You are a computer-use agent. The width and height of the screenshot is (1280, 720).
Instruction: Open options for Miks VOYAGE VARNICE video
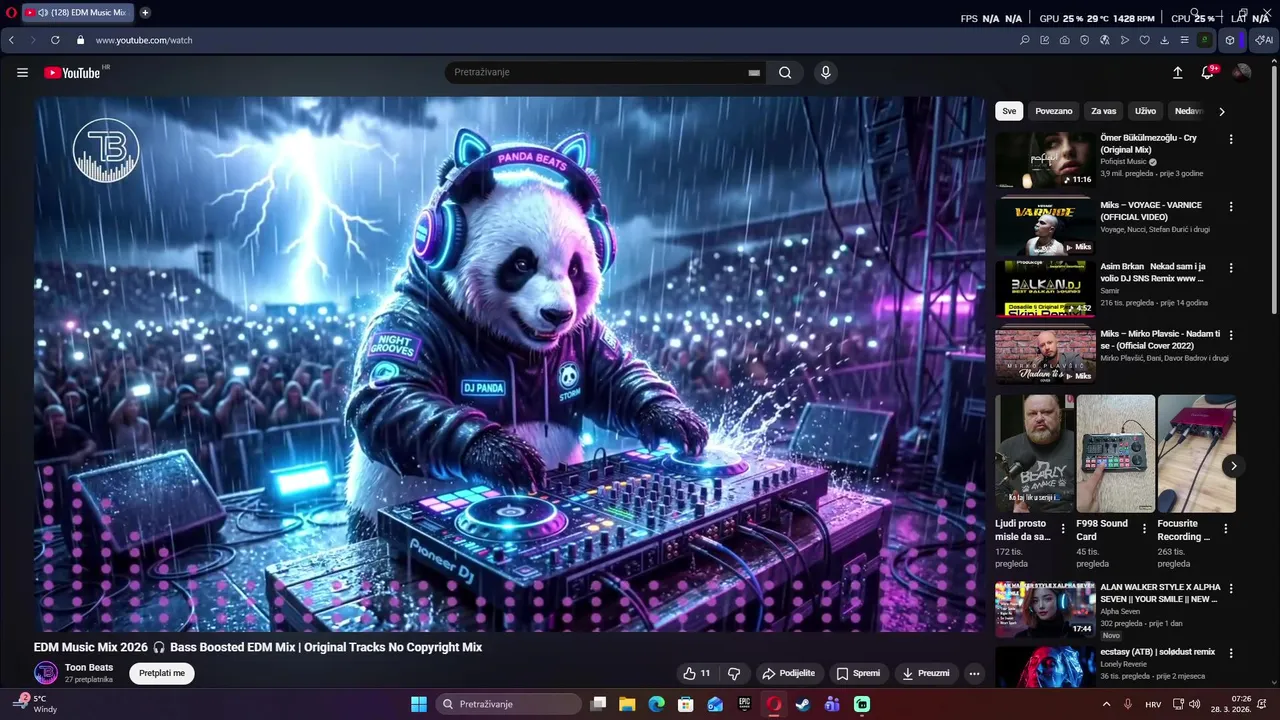coord(1231,206)
